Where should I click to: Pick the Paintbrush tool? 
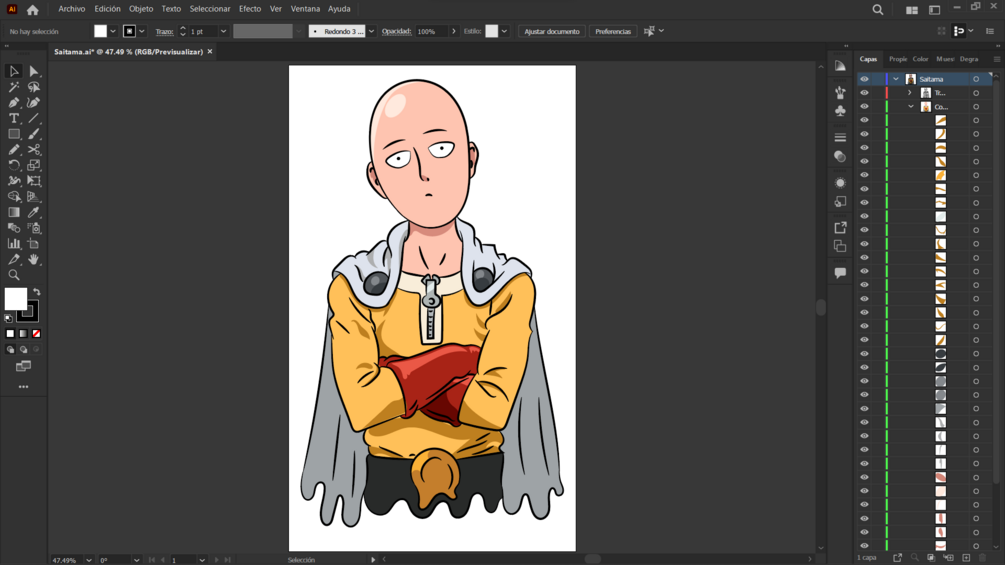[x=34, y=134]
